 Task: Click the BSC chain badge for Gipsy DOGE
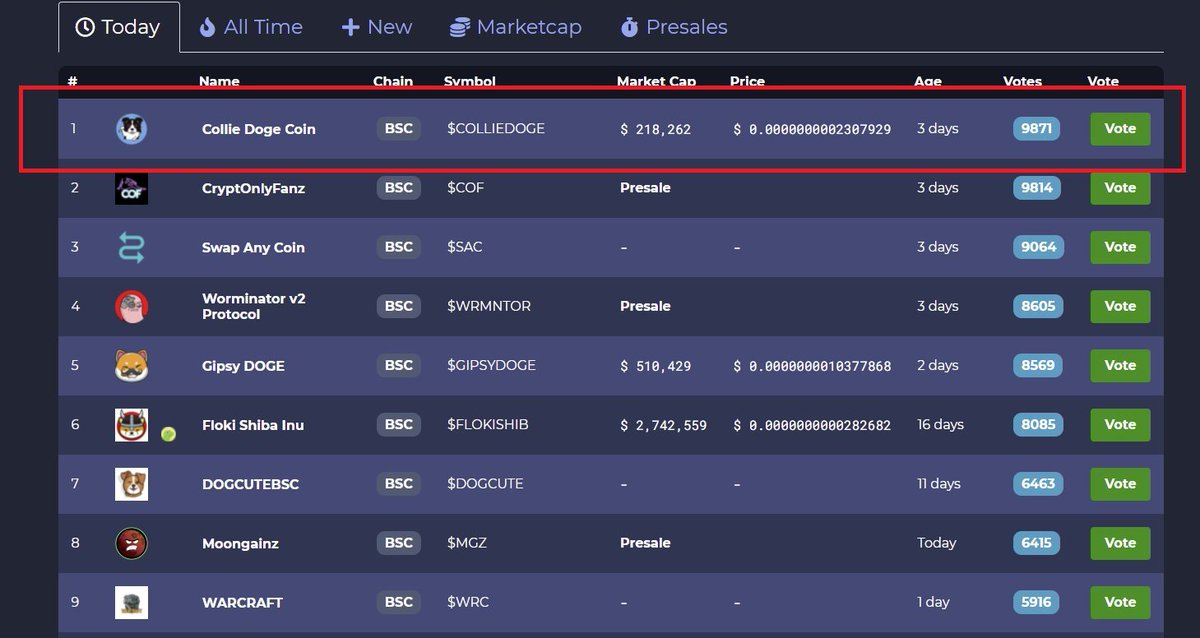[x=399, y=365]
